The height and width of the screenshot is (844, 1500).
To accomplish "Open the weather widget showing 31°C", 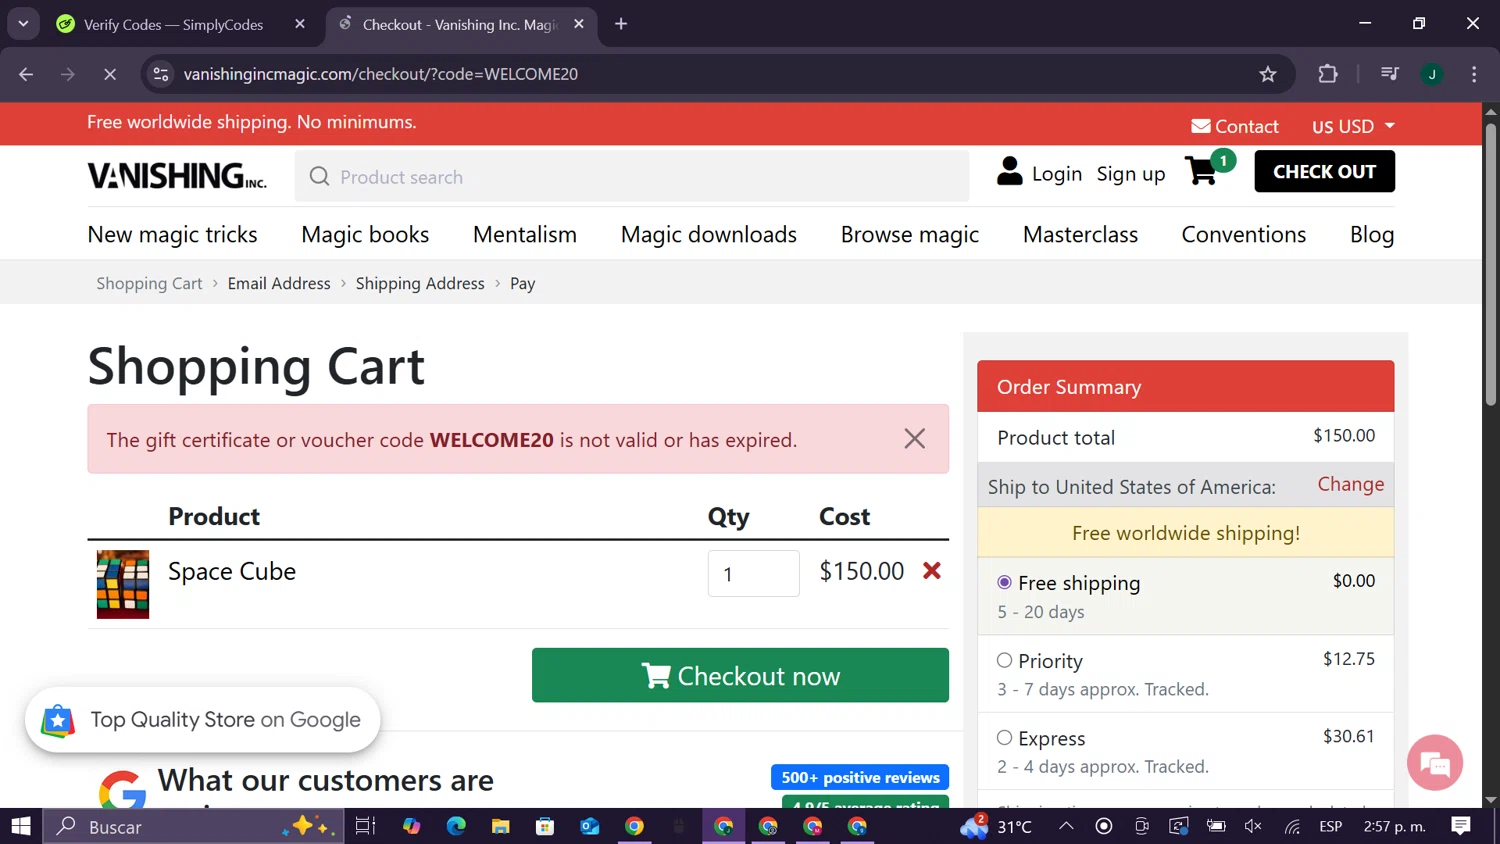I will tap(996, 826).
